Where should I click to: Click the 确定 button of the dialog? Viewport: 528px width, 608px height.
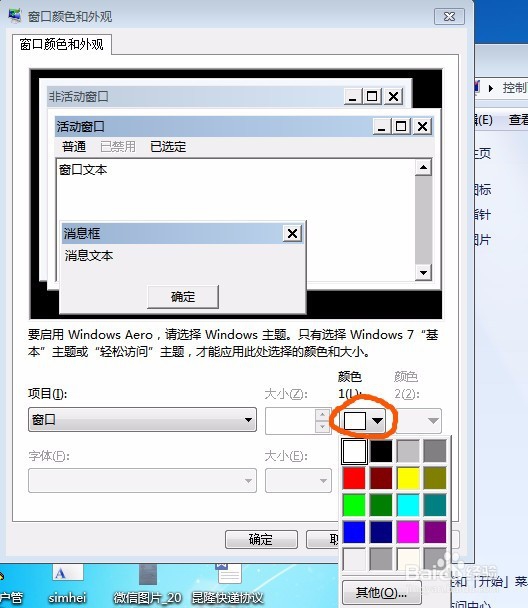tap(261, 539)
